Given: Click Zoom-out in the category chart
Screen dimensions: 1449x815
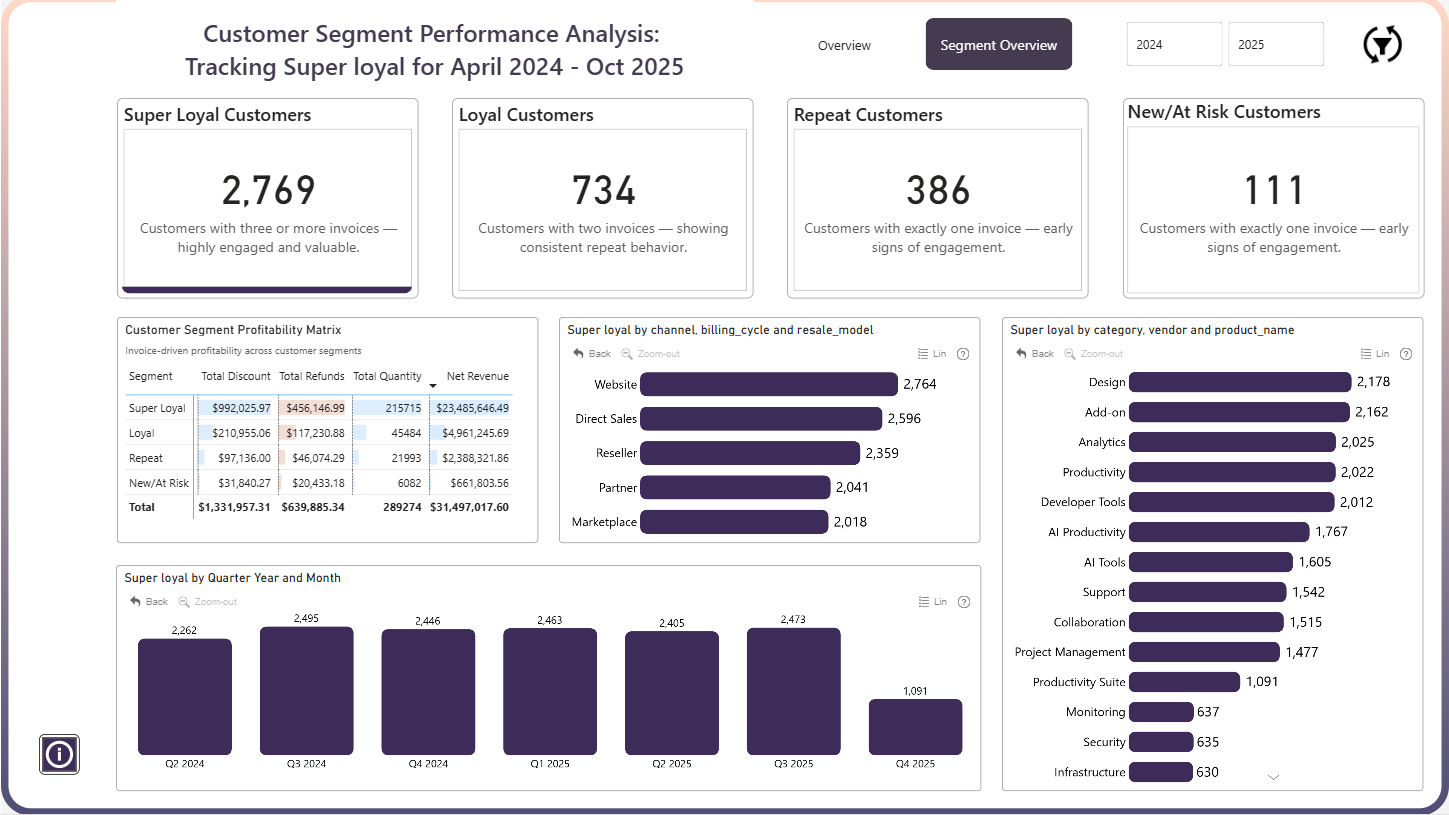Looking at the screenshot, I should (1093, 354).
